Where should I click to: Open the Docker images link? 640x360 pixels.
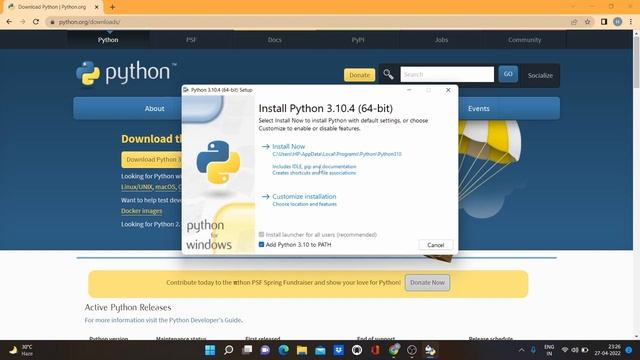[141, 211]
